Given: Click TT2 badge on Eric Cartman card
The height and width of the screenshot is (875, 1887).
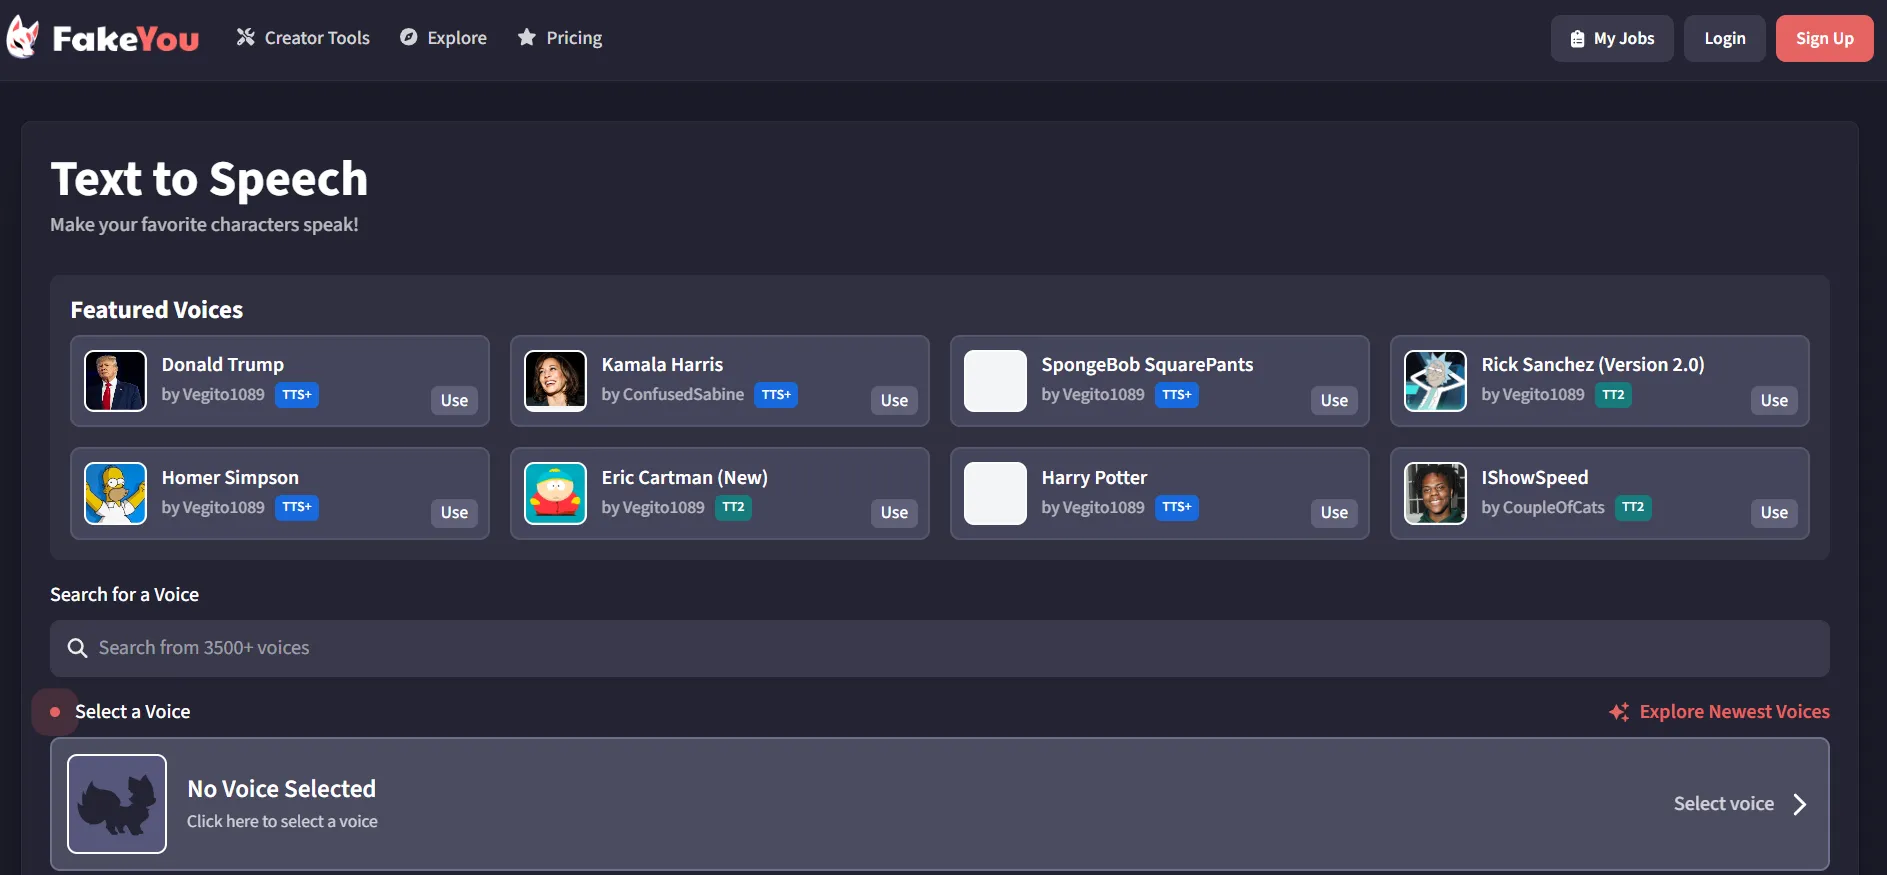Looking at the screenshot, I should (x=733, y=507).
